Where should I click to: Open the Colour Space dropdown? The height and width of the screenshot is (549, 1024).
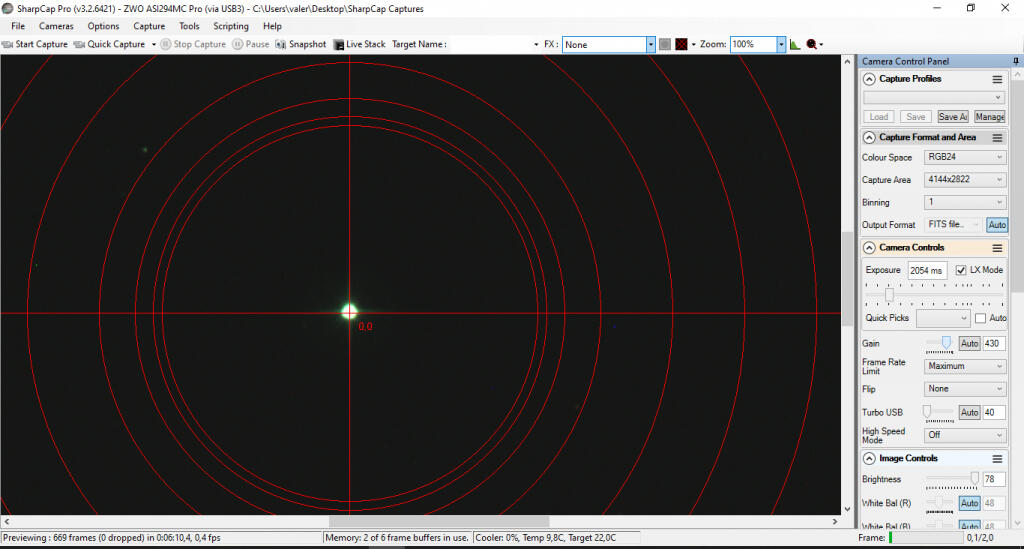click(964, 157)
